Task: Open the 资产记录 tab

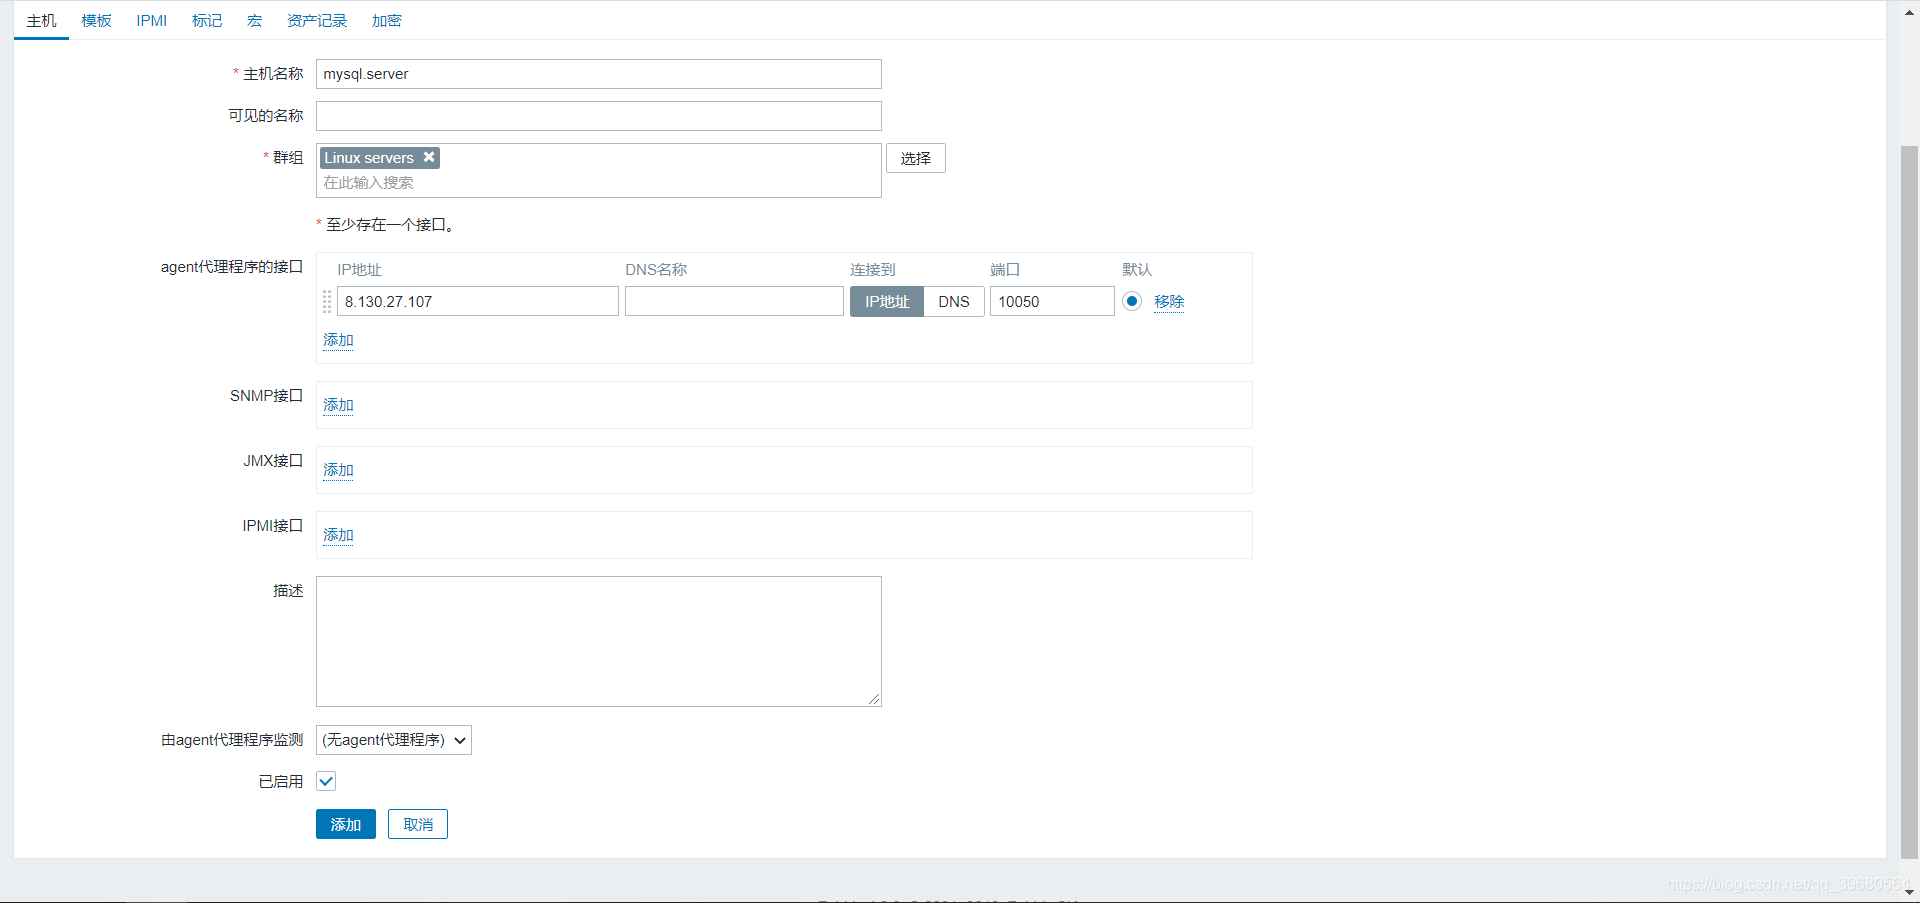Action: click(x=317, y=21)
